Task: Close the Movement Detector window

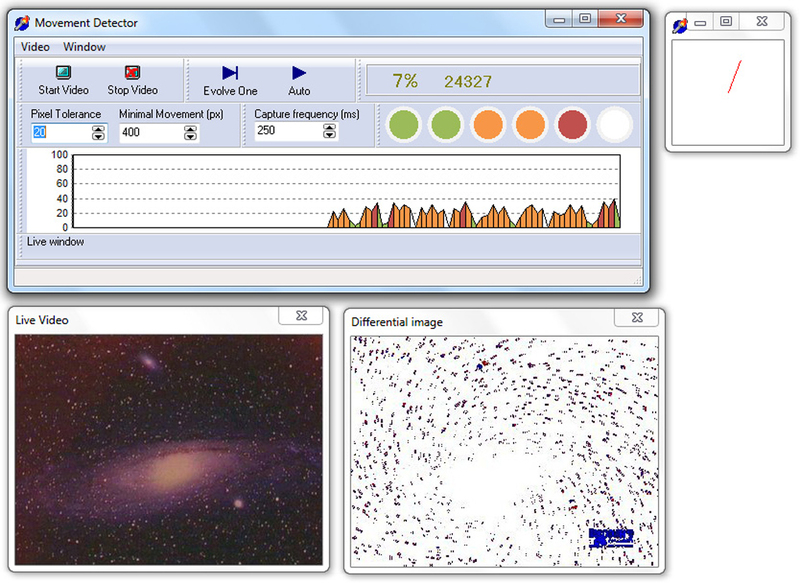Action: pos(620,19)
